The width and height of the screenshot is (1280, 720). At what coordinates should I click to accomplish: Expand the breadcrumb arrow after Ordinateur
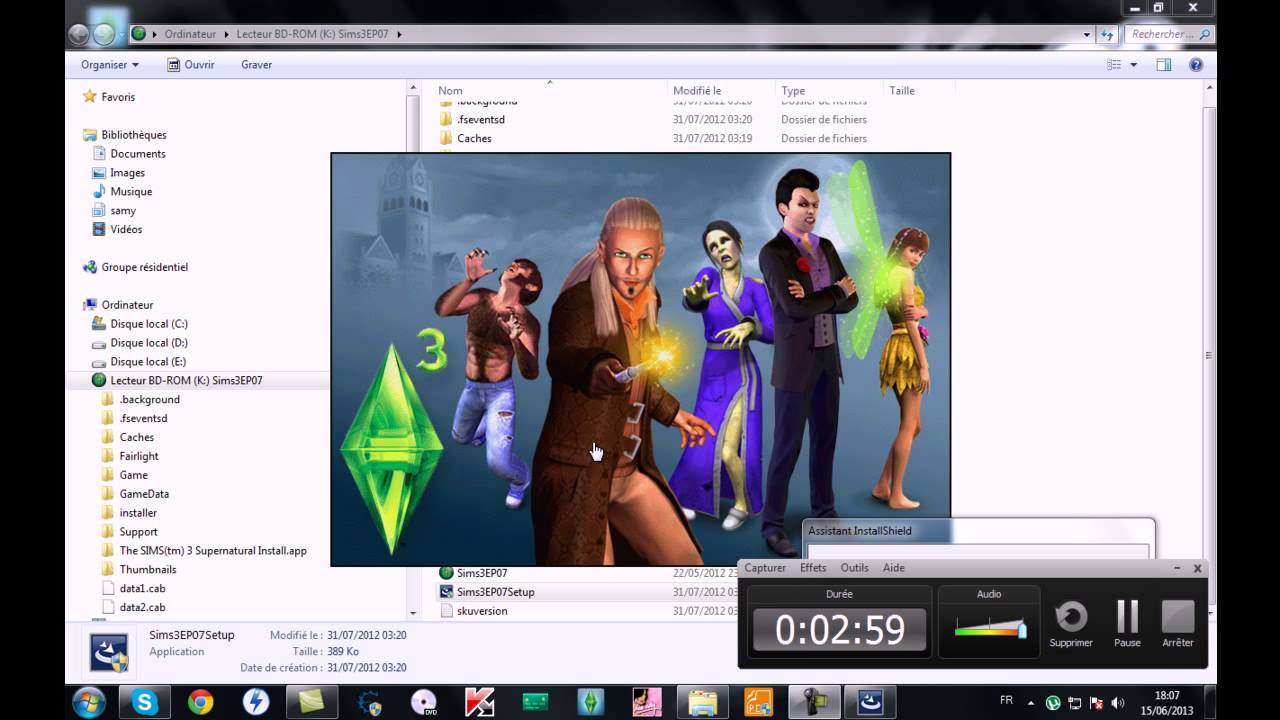point(226,34)
